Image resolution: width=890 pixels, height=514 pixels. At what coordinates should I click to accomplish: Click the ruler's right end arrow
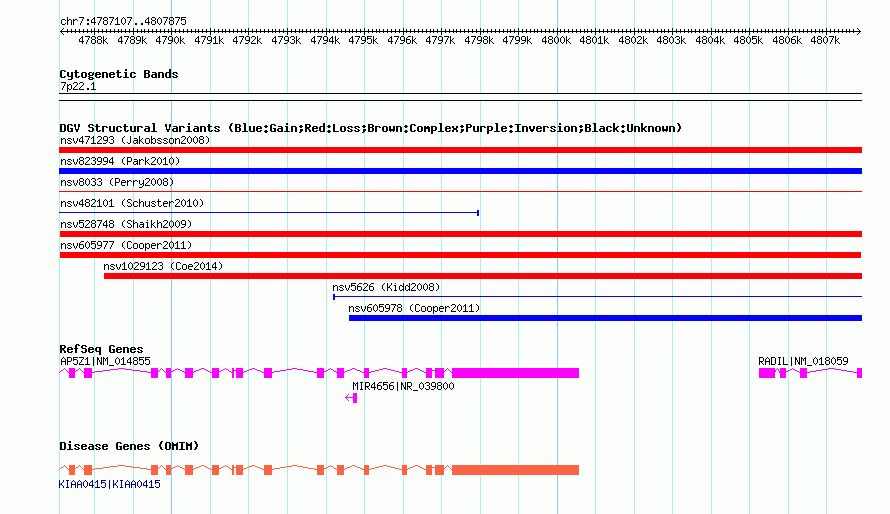(x=858, y=31)
